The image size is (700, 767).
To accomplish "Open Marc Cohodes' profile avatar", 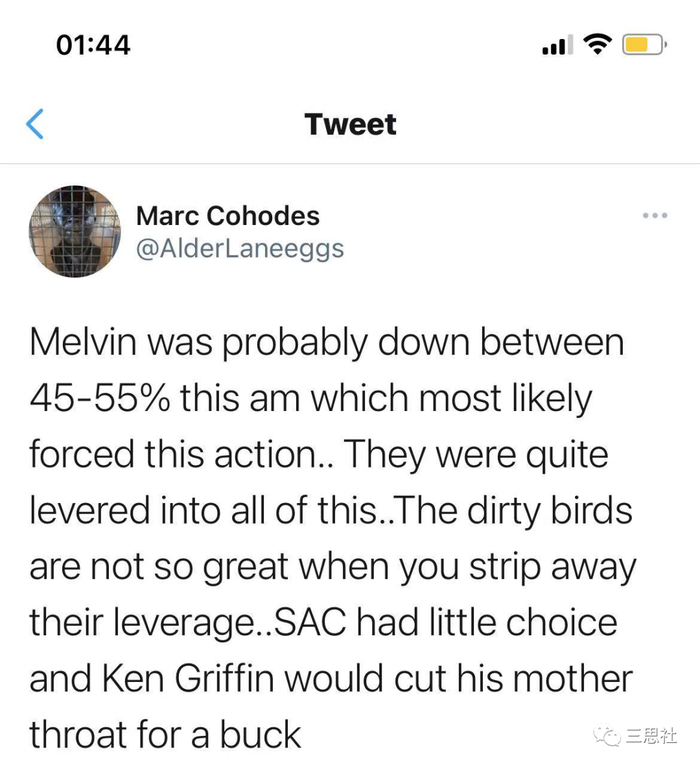I will point(75,232).
